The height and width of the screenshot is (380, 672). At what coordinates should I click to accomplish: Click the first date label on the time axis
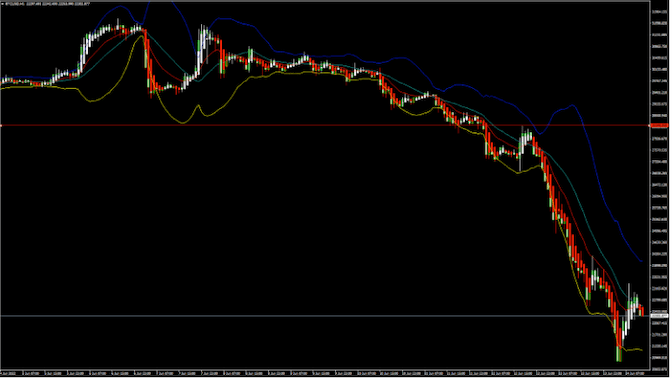coord(9,374)
